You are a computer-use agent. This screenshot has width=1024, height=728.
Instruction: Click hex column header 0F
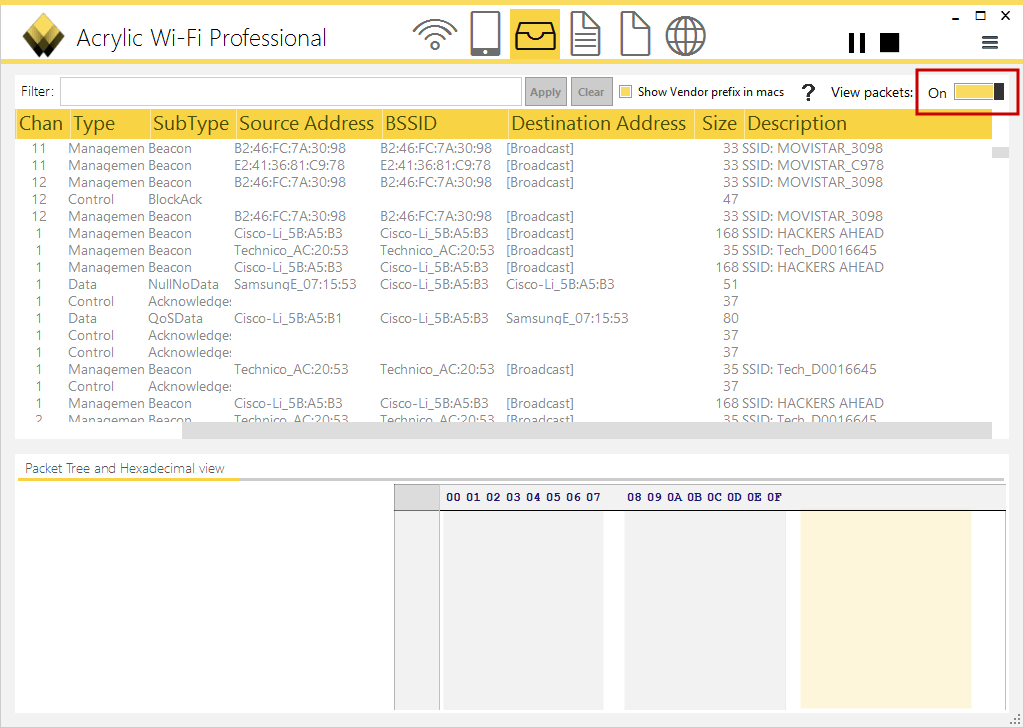click(x=775, y=497)
